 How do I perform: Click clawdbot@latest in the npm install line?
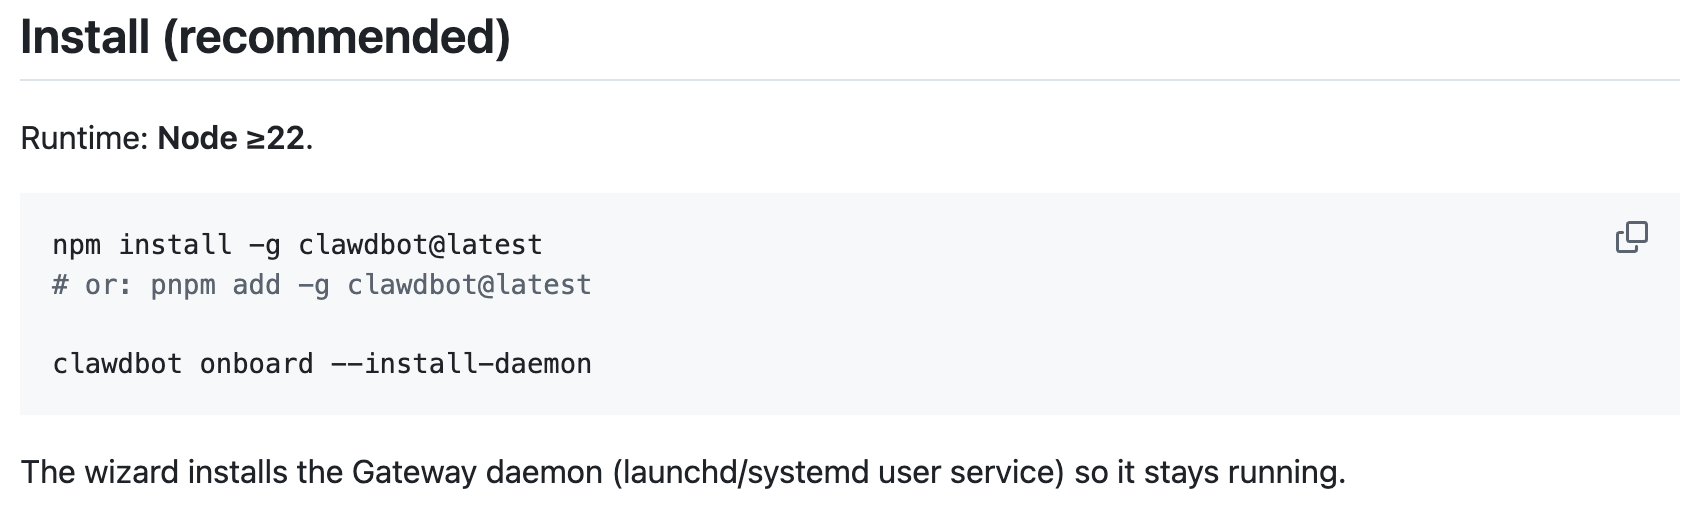(x=420, y=244)
